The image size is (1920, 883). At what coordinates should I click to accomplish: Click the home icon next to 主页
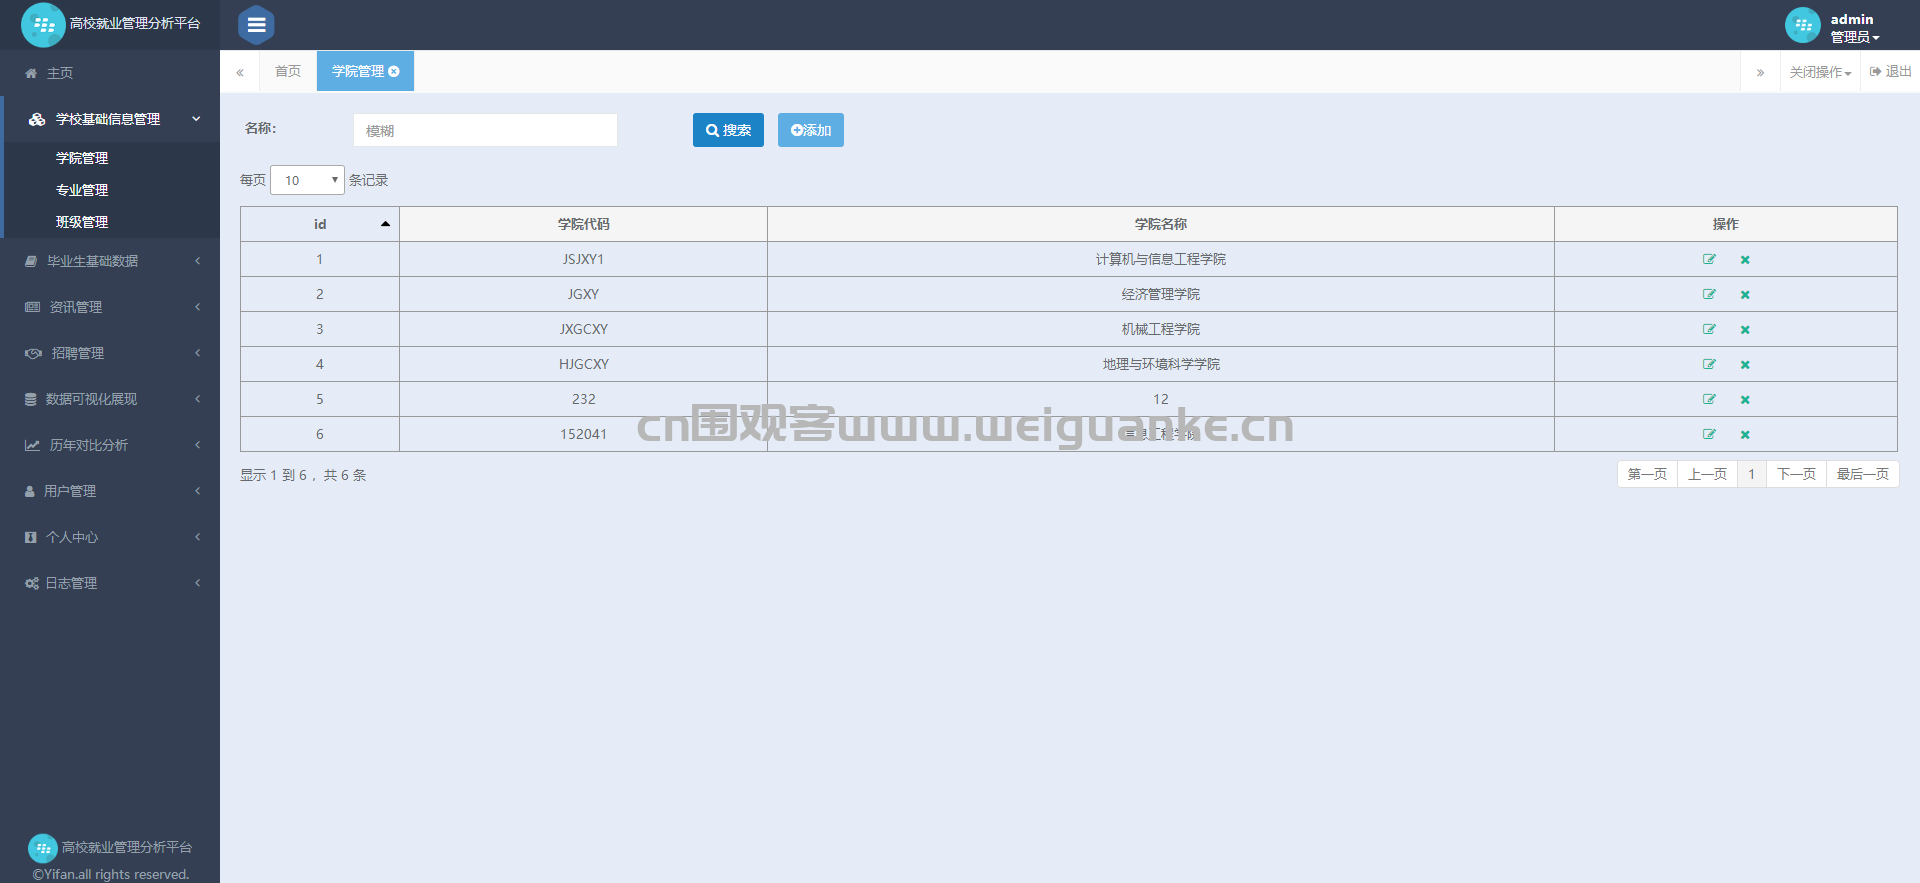pos(31,73)
